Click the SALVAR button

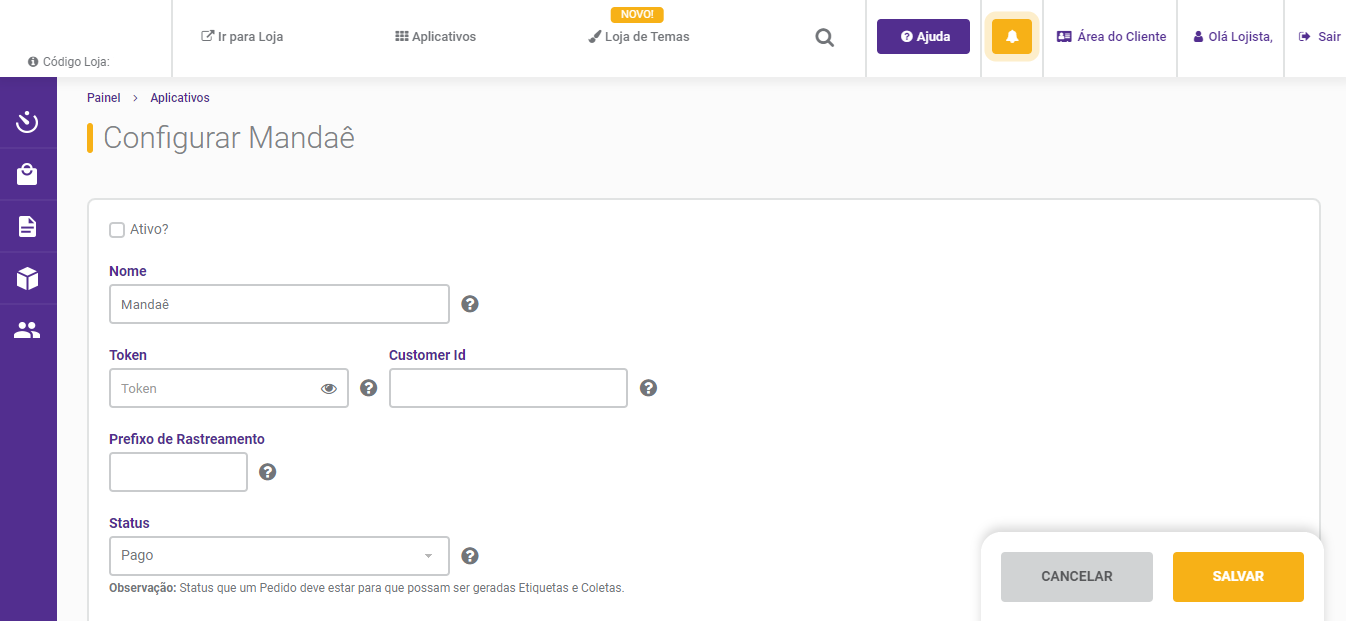tap(1238, 577)
